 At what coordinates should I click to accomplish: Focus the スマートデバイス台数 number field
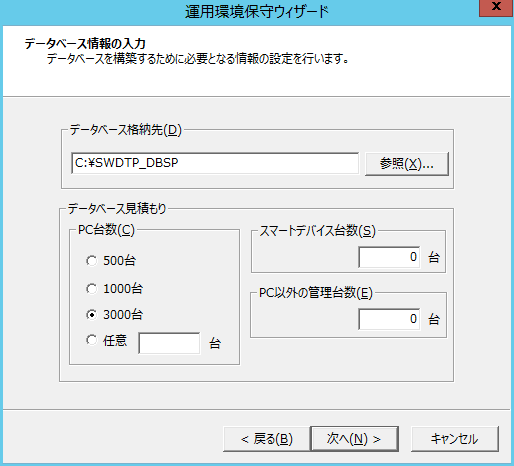[389, 257]
